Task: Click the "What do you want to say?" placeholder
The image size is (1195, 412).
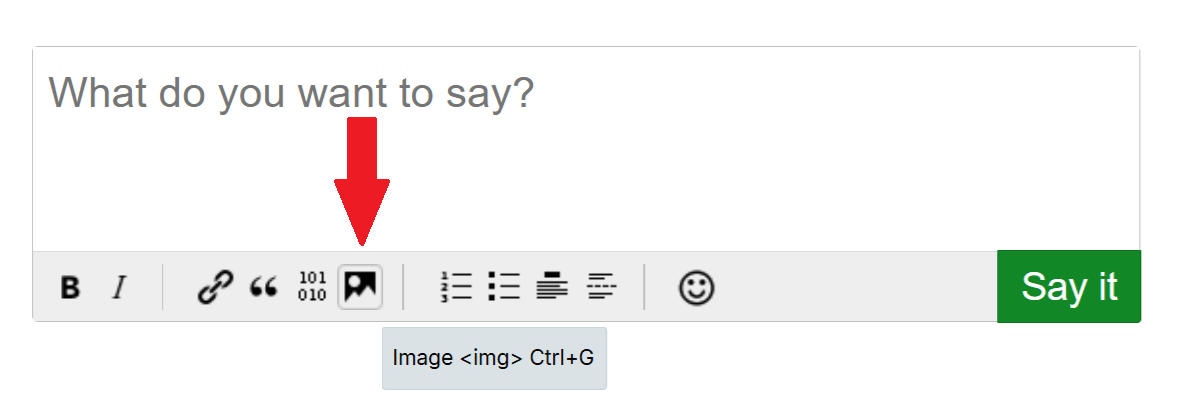Action: click(291, 94)
